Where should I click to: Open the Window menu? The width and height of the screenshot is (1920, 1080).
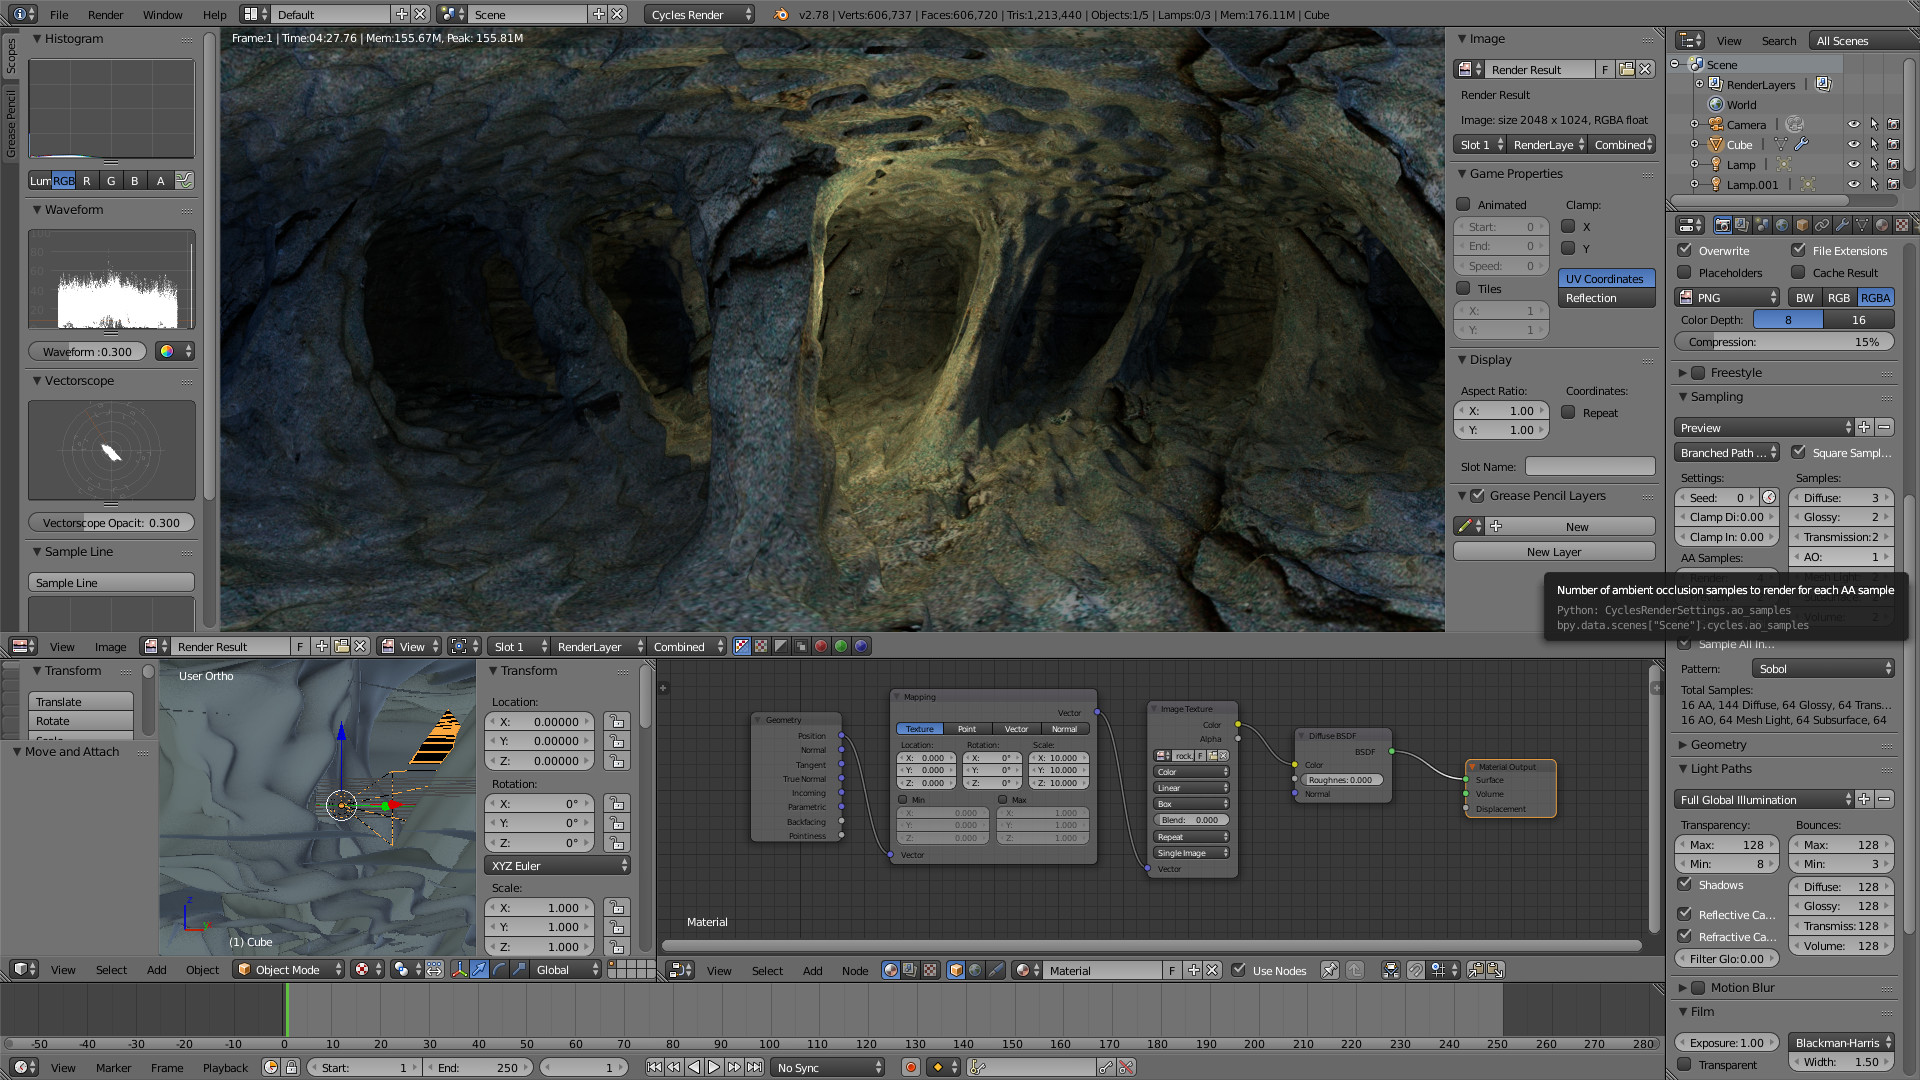tap(162, 14)
